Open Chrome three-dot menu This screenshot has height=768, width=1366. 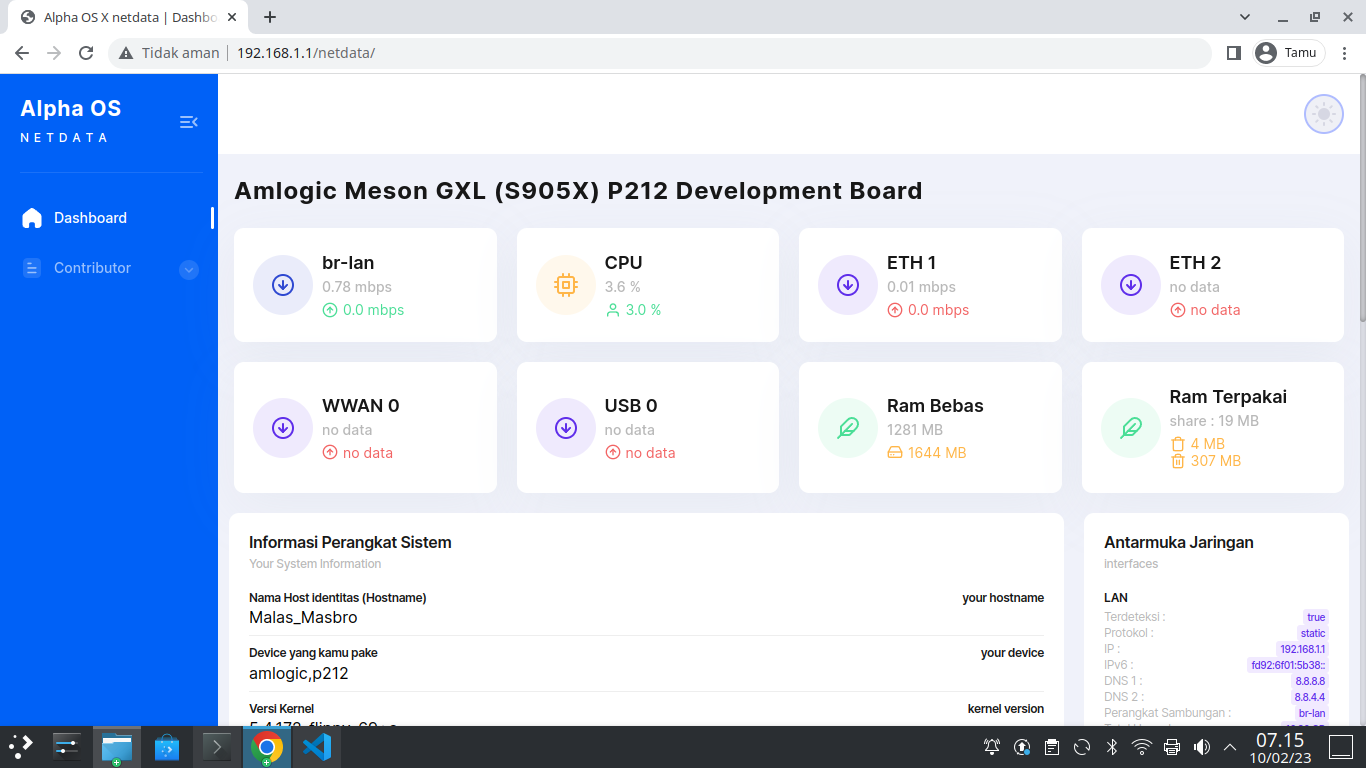pyautogui.click(x=1344, y=53)
